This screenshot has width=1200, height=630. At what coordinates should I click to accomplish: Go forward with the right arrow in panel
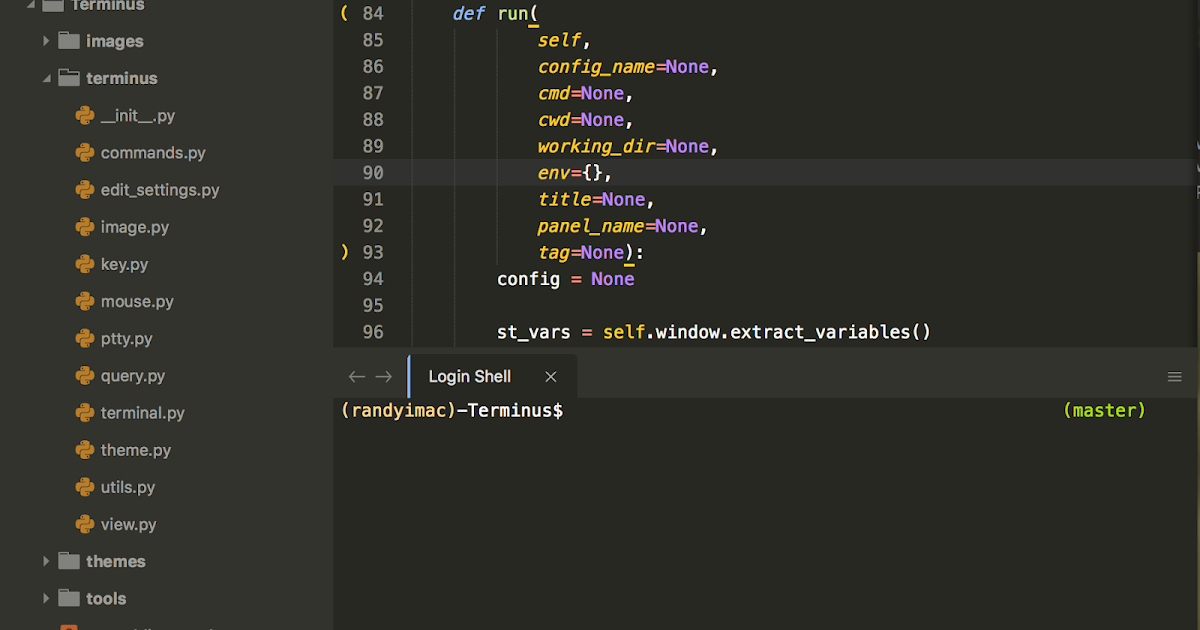[383, 377]
